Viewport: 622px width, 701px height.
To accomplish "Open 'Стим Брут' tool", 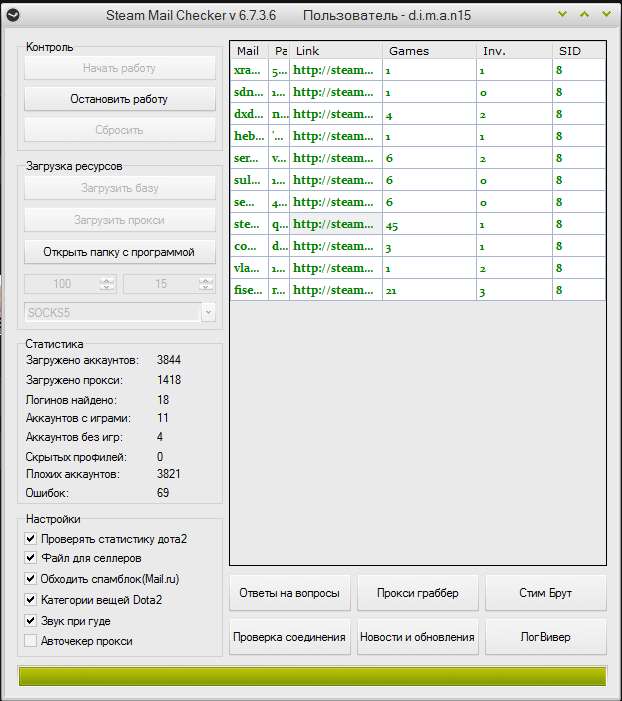I will [x=546, y=593].
